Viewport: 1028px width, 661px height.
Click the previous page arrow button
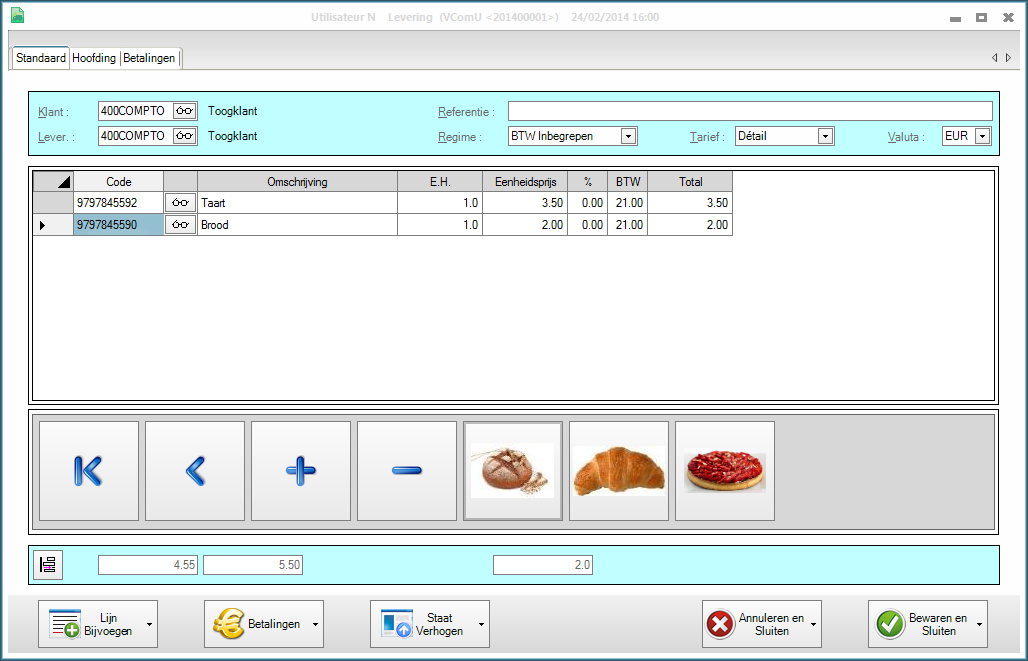195,471
